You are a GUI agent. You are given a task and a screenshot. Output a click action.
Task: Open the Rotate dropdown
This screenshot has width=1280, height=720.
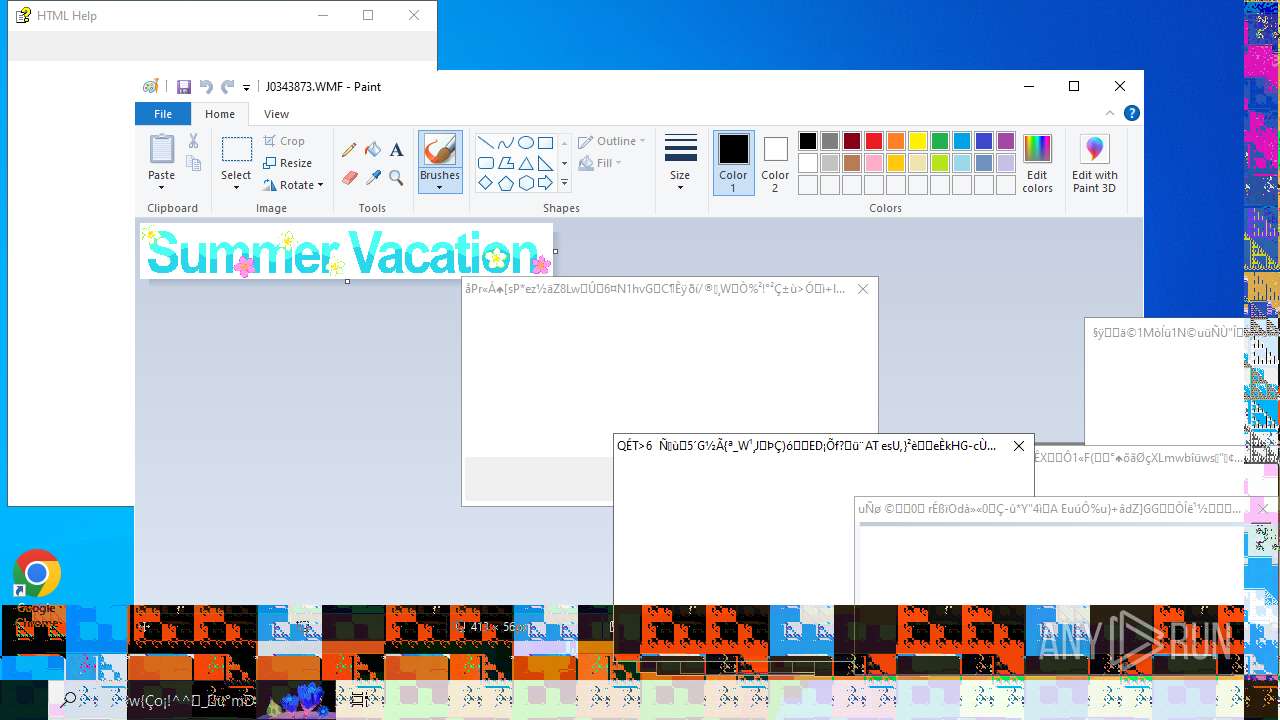(x=294, y=185)
